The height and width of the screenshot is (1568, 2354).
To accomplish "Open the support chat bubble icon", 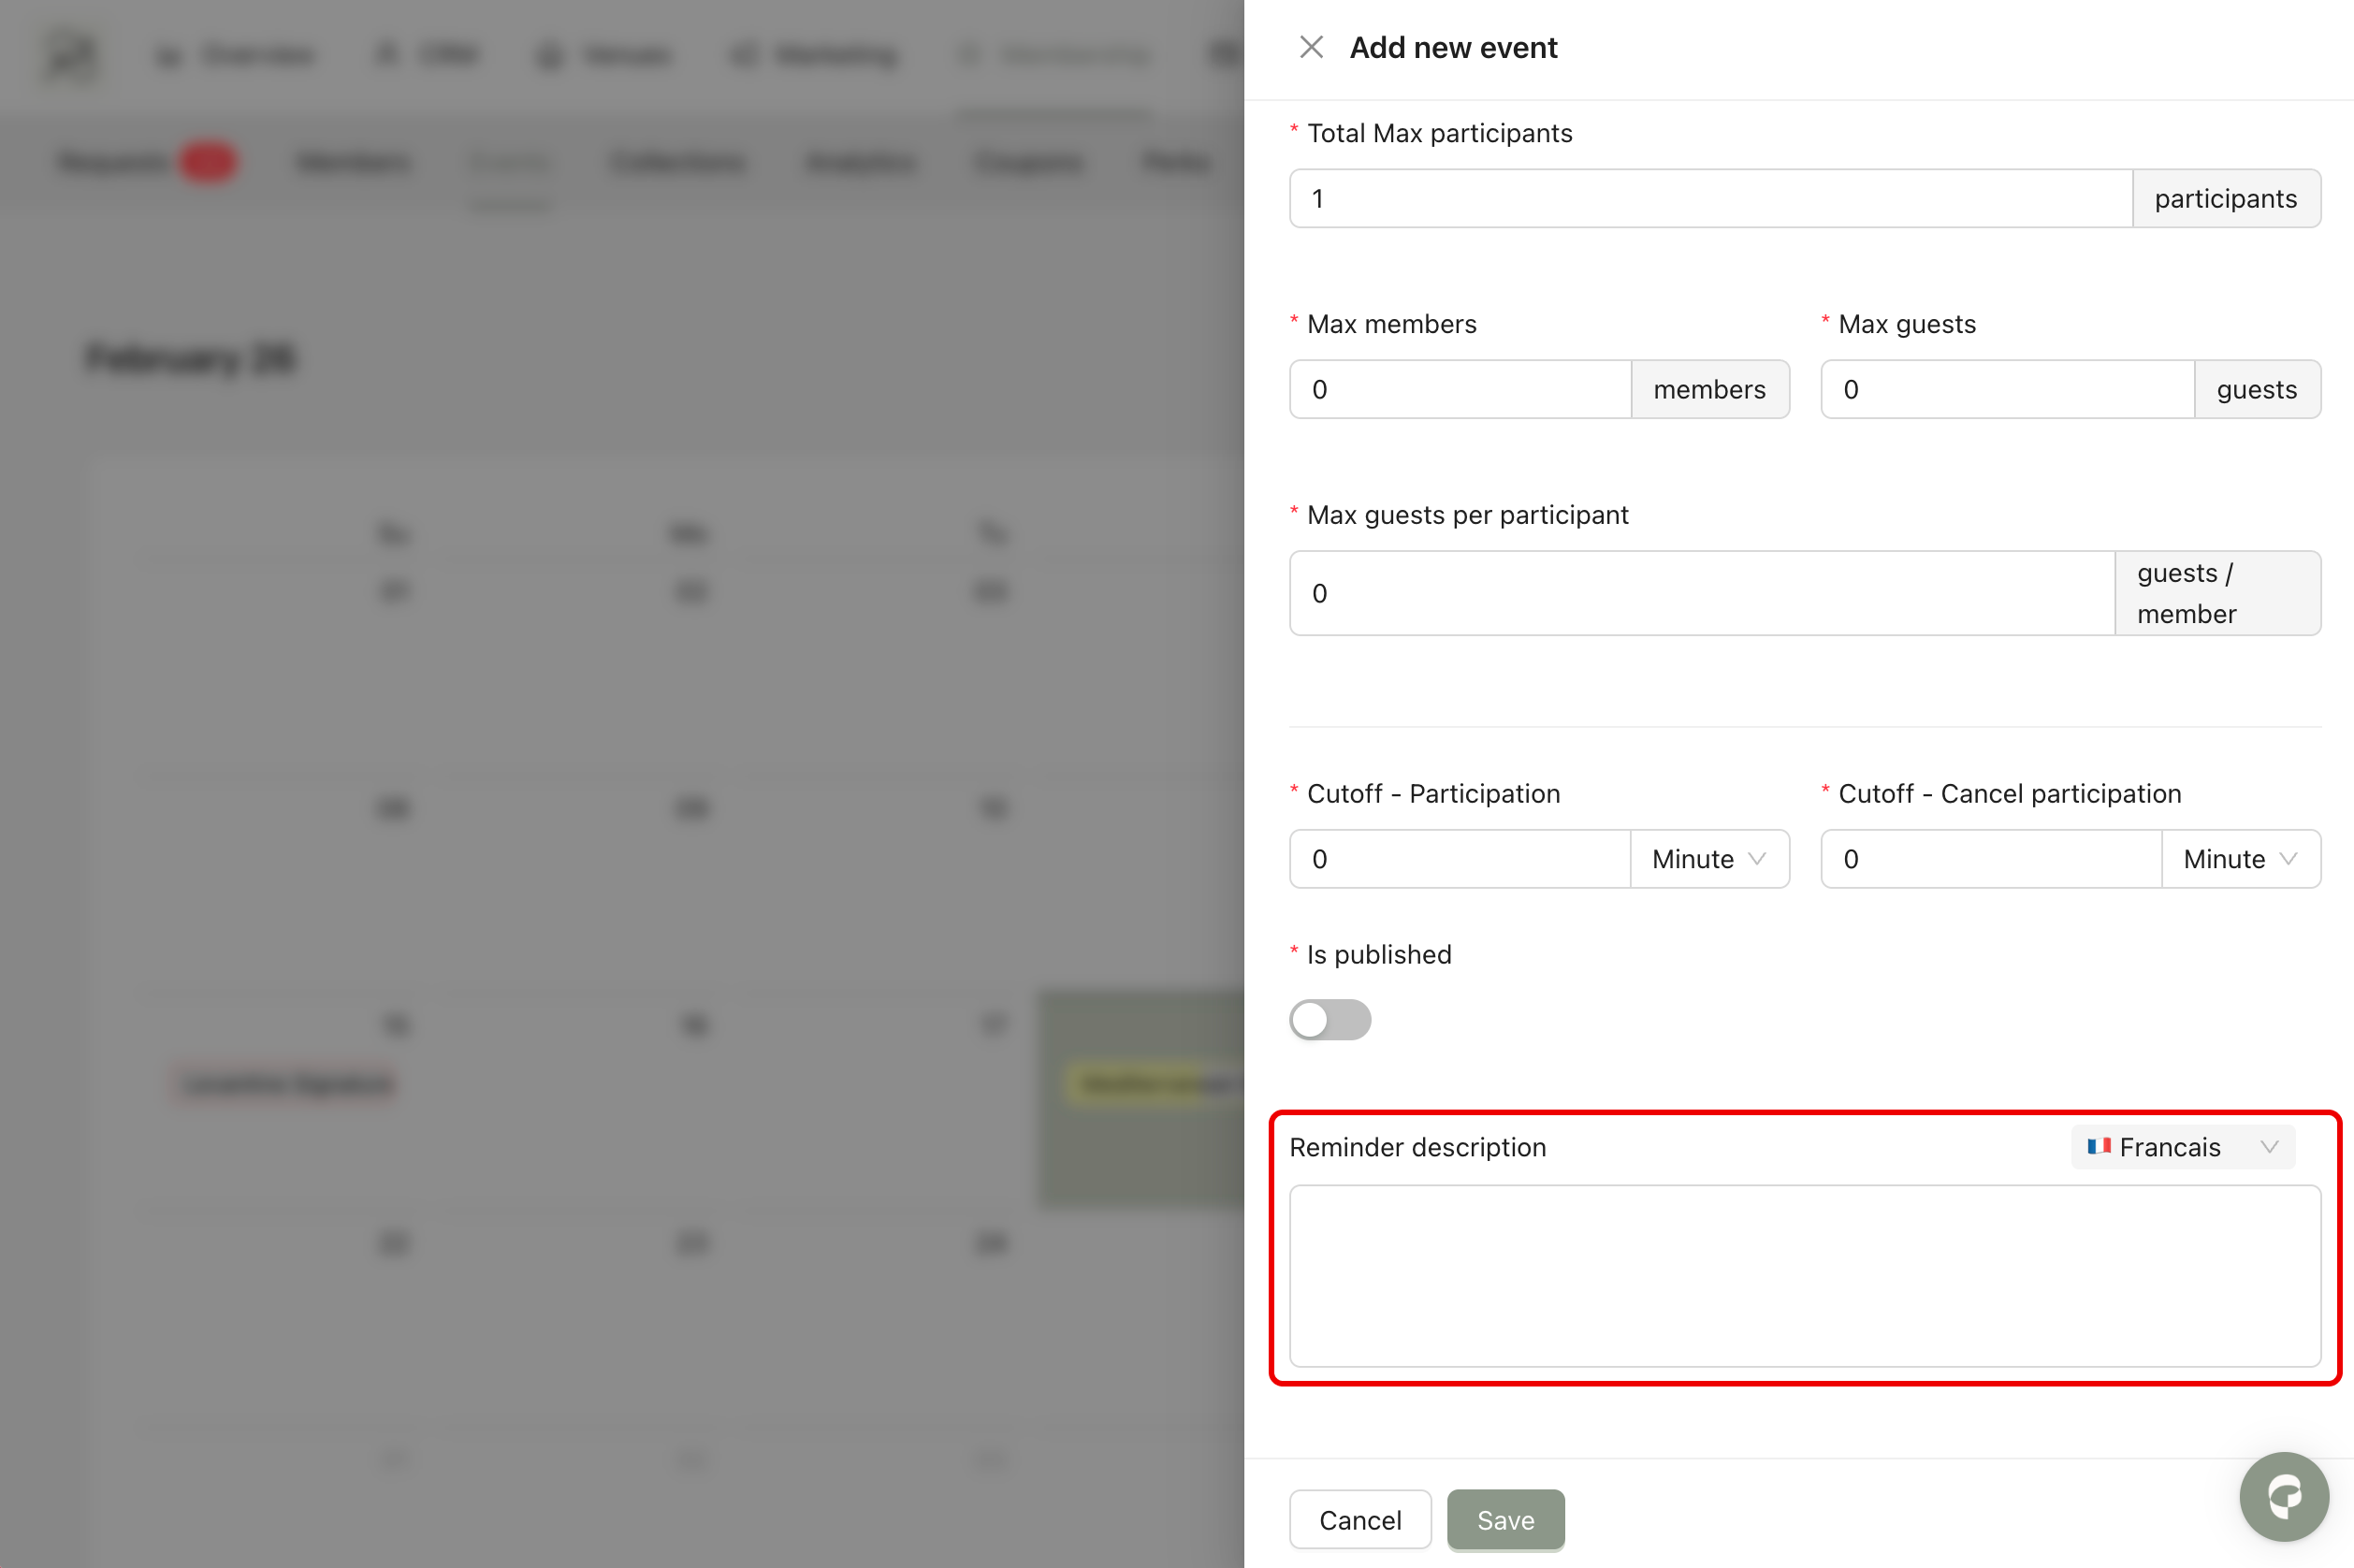I will 2283,1496.
